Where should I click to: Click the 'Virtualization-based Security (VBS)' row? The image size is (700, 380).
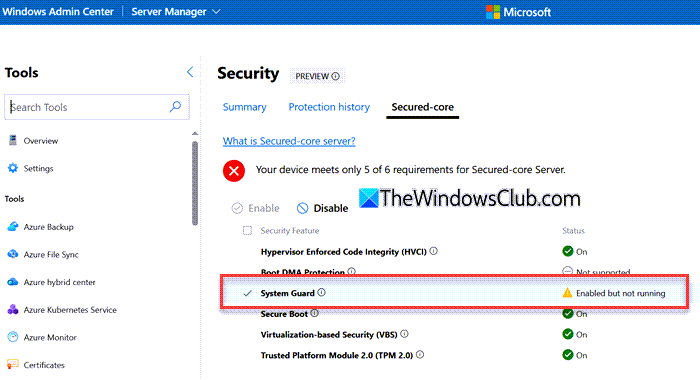[454, 334]
